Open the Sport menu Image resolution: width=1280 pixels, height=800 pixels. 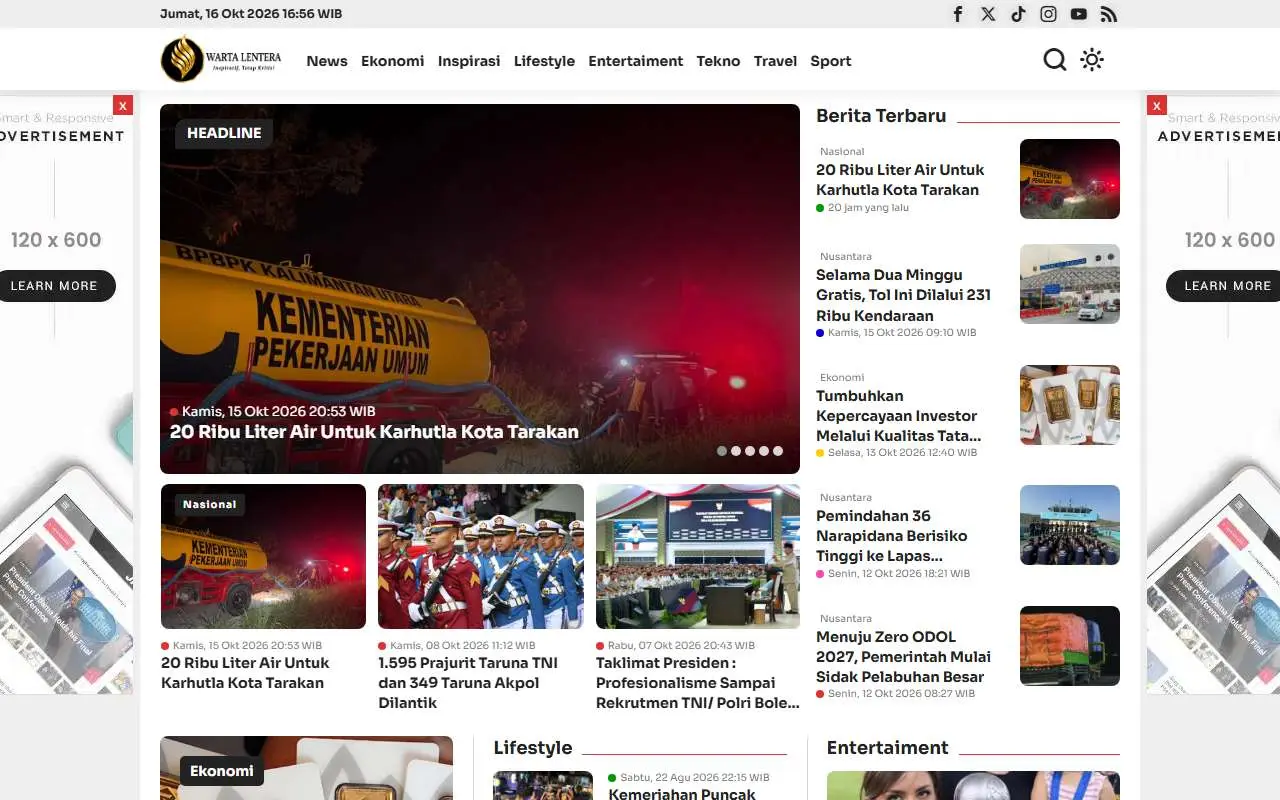coord(831,61)
